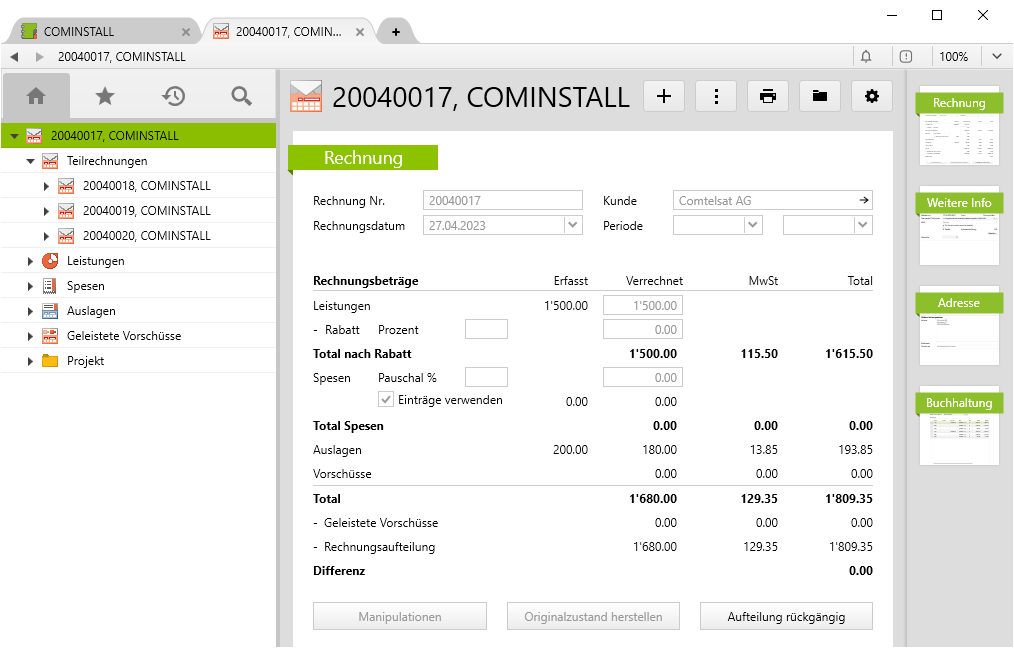Image resolution: width=1014 pixels, height=648 pixels.
Task: Open a new tab with plus button
Action: click(396, 32)
